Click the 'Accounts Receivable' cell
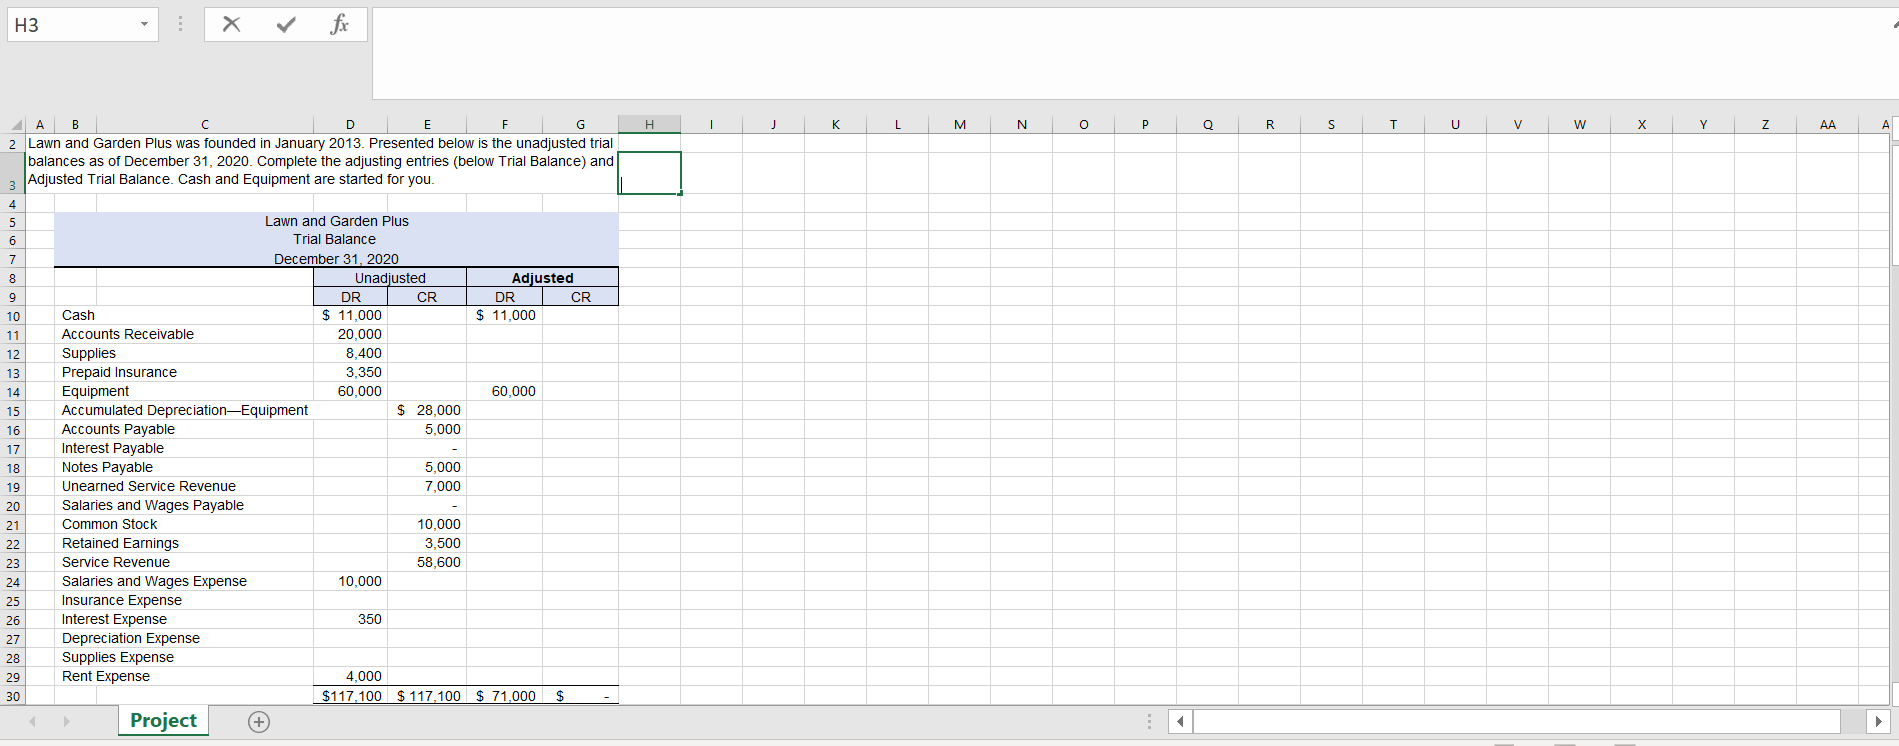 (128, 334)
